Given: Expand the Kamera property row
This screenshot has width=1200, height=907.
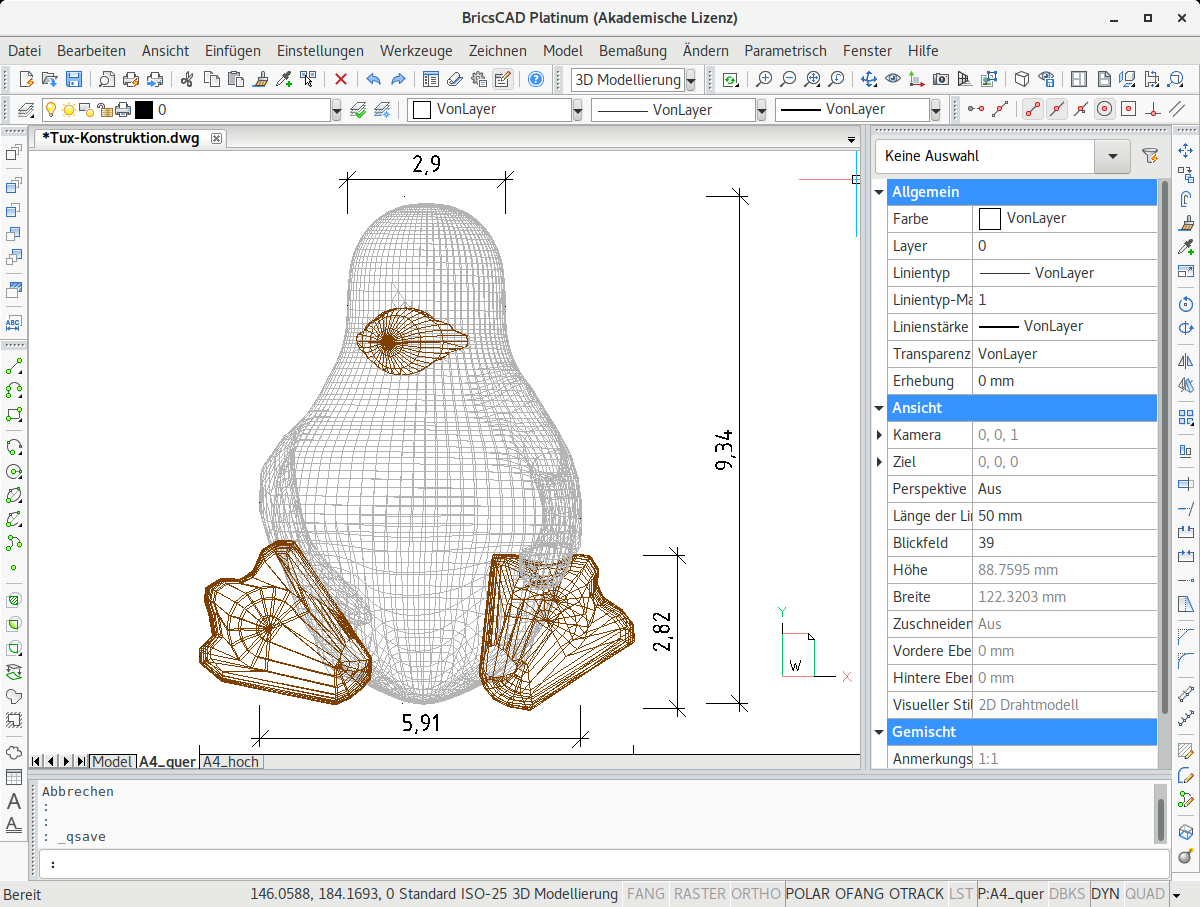Looking at the screenshot, I should click(880, 435).
